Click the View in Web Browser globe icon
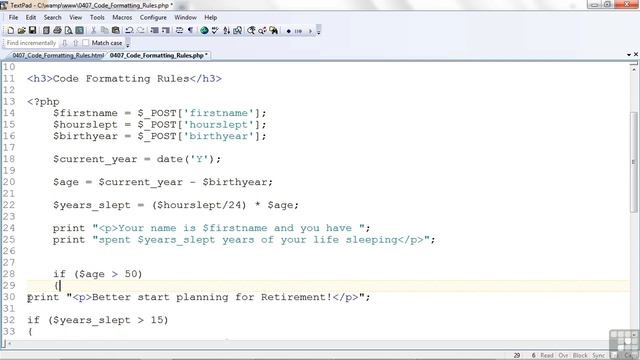Viewport: 640px width, 360px height. 204,31
